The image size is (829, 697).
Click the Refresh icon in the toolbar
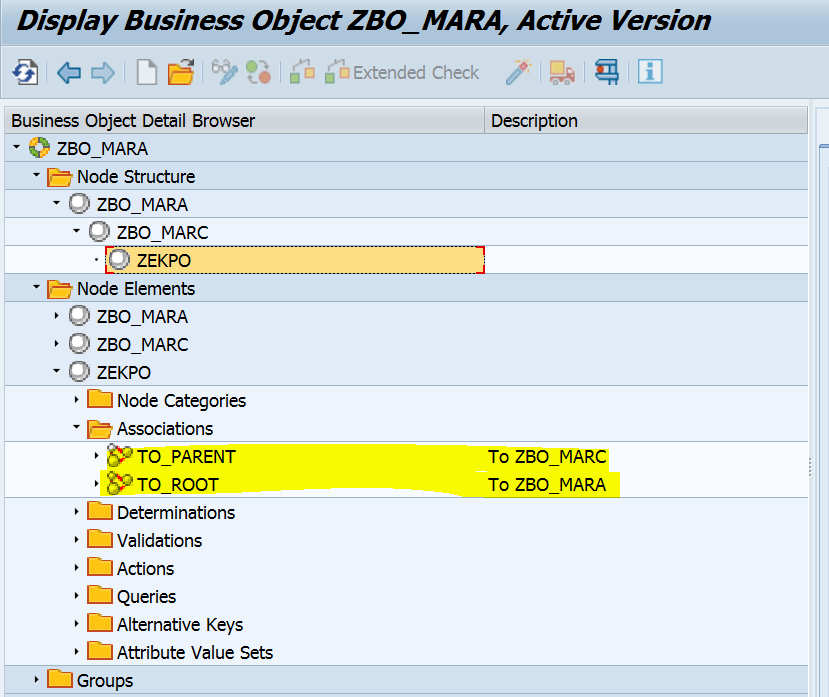coord(22,71)
